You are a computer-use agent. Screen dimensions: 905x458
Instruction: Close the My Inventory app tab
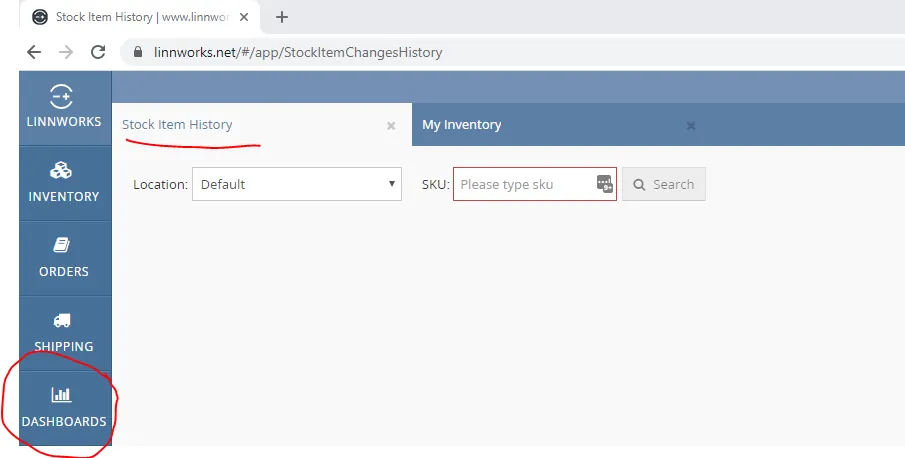[x=691, y=125]
